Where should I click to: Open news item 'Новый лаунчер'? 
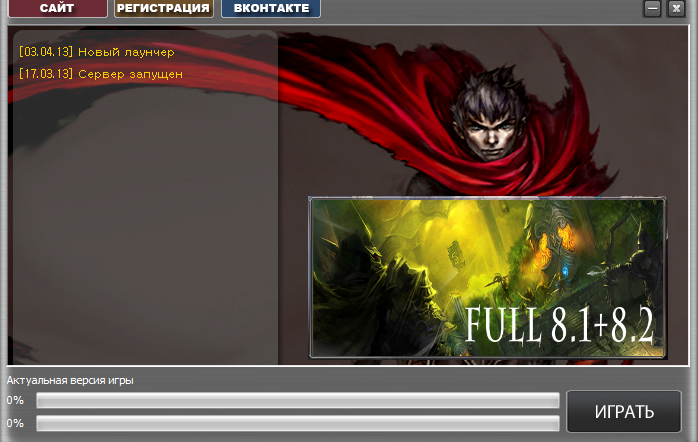tap(97, 52)
